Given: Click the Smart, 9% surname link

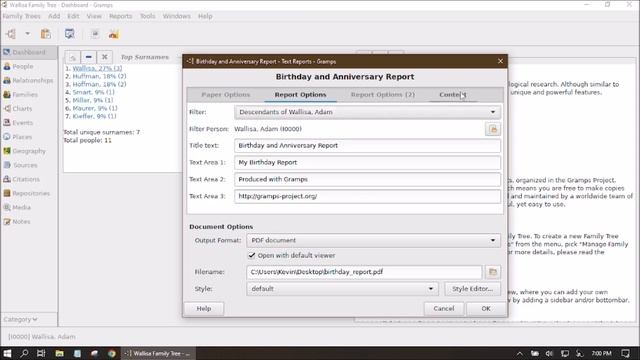Looking at the screenshot, I should coord(93,92).
